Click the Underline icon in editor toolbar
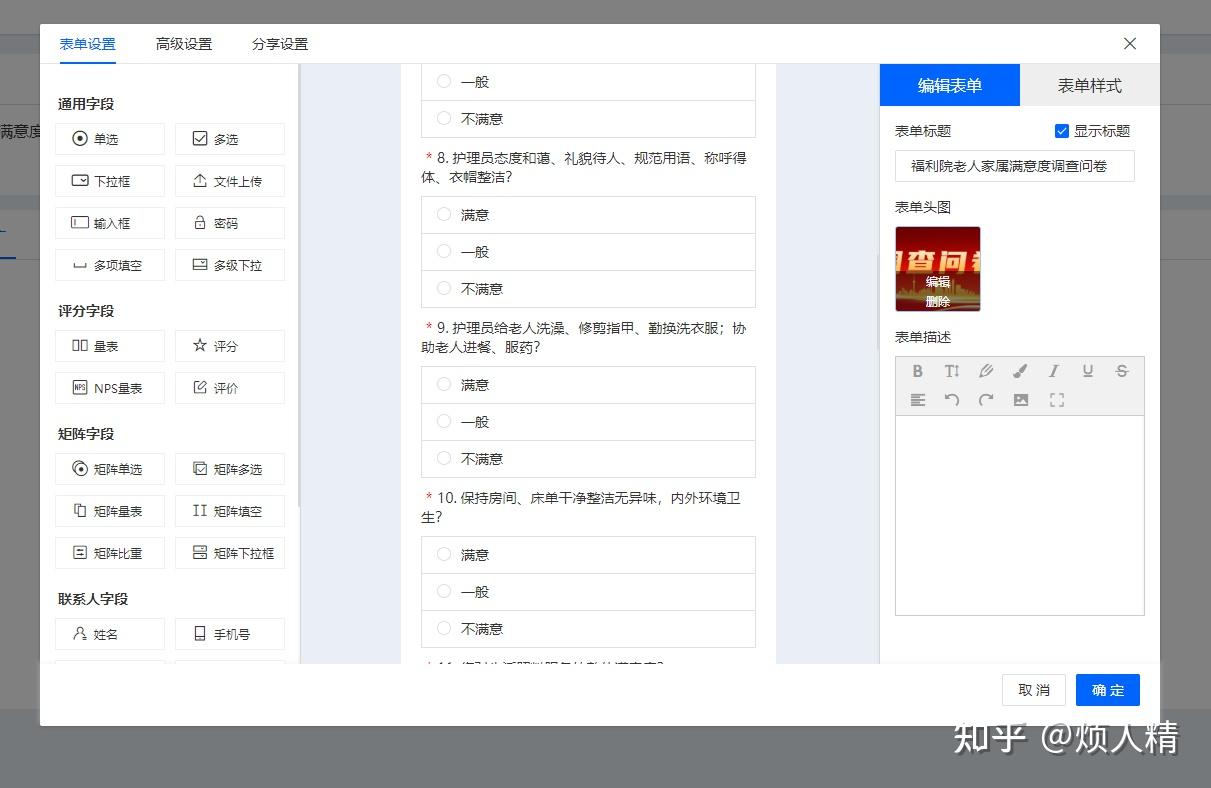This screenshot has width=1211, height=788. (1088, 371)
